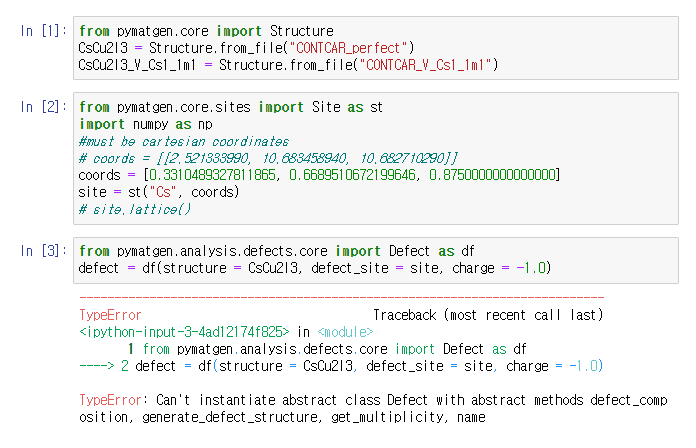Click inside the first code cell
The image size is (696, 448).
[x=376, y=48]
